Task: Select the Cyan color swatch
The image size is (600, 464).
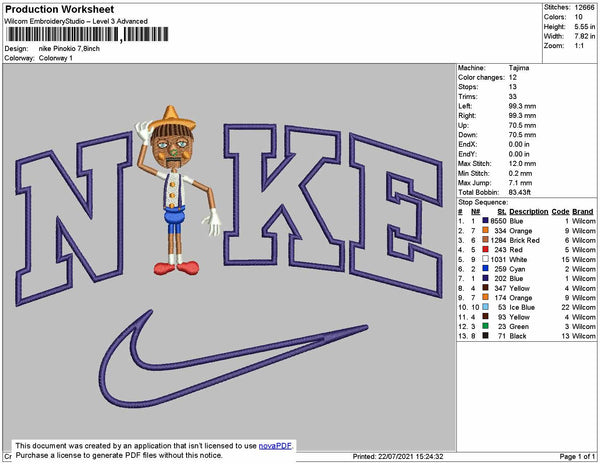Action: (x=485, y=269)
